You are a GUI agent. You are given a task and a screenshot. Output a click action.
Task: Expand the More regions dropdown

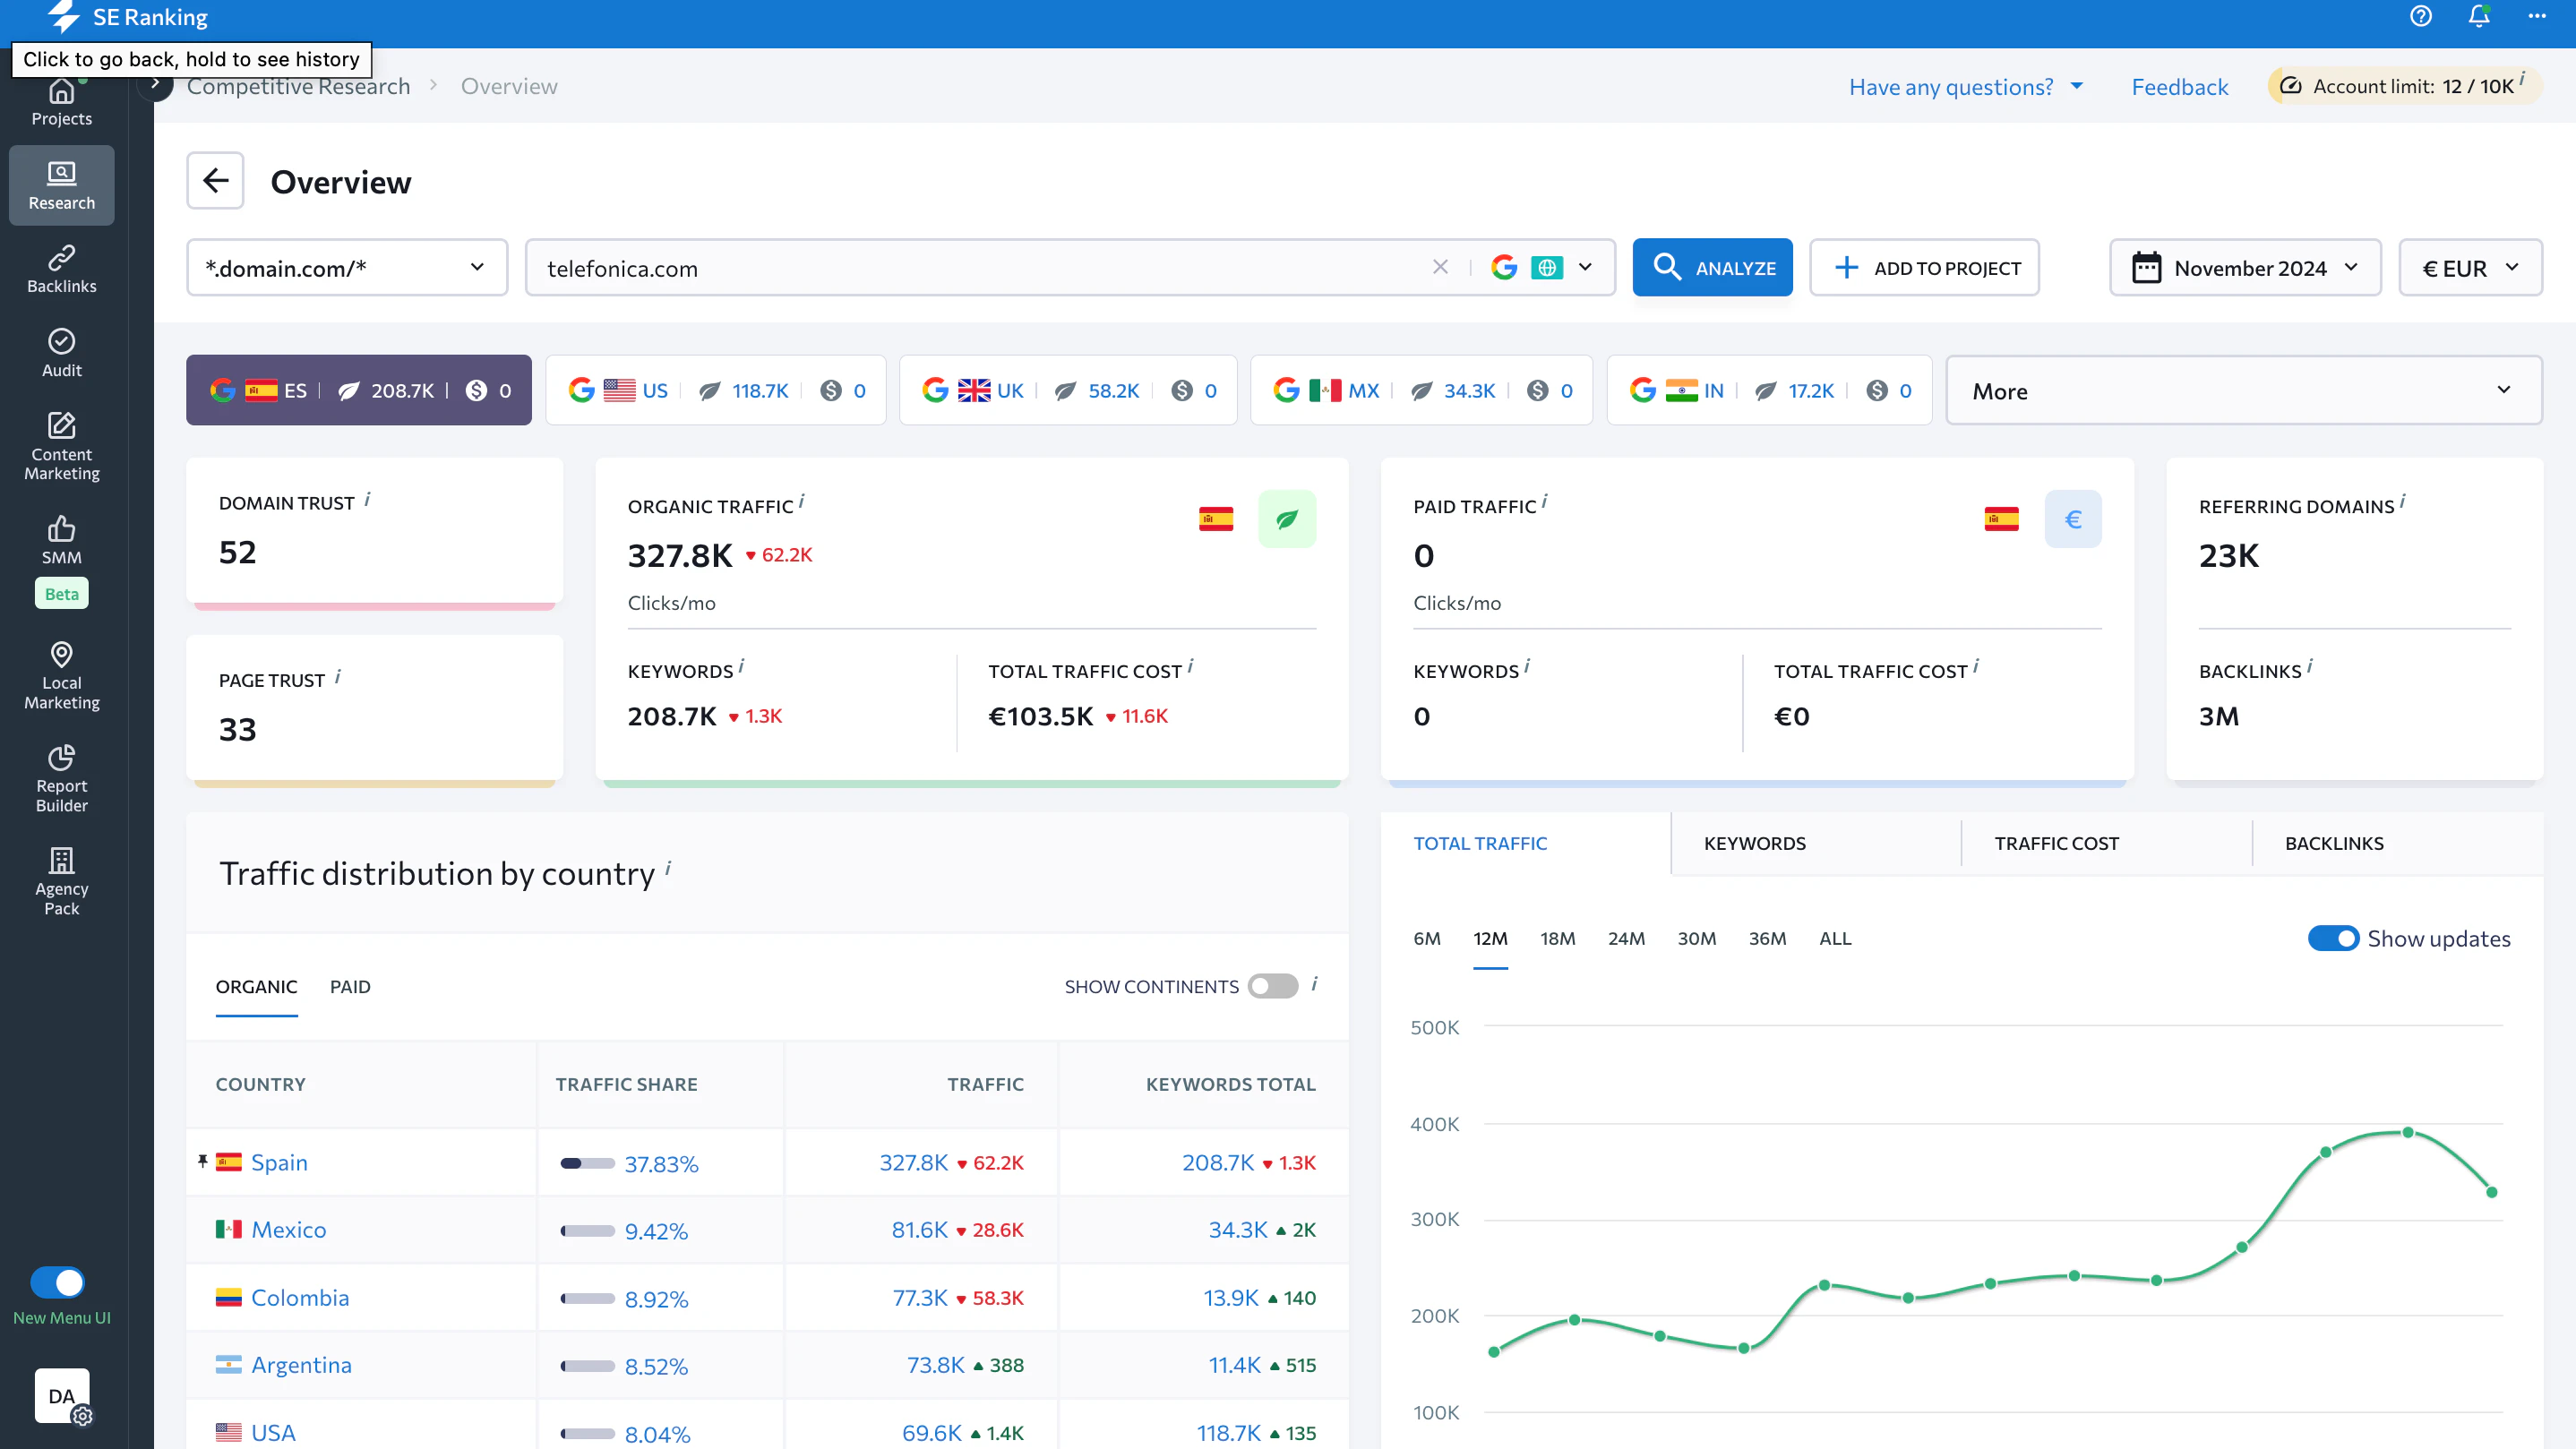[2243, 391]
